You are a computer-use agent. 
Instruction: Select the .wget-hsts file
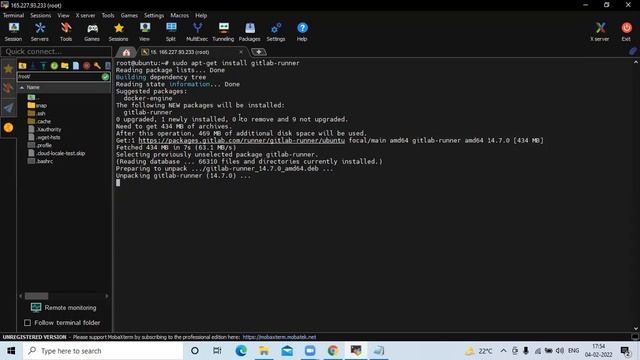pos(44,137)
